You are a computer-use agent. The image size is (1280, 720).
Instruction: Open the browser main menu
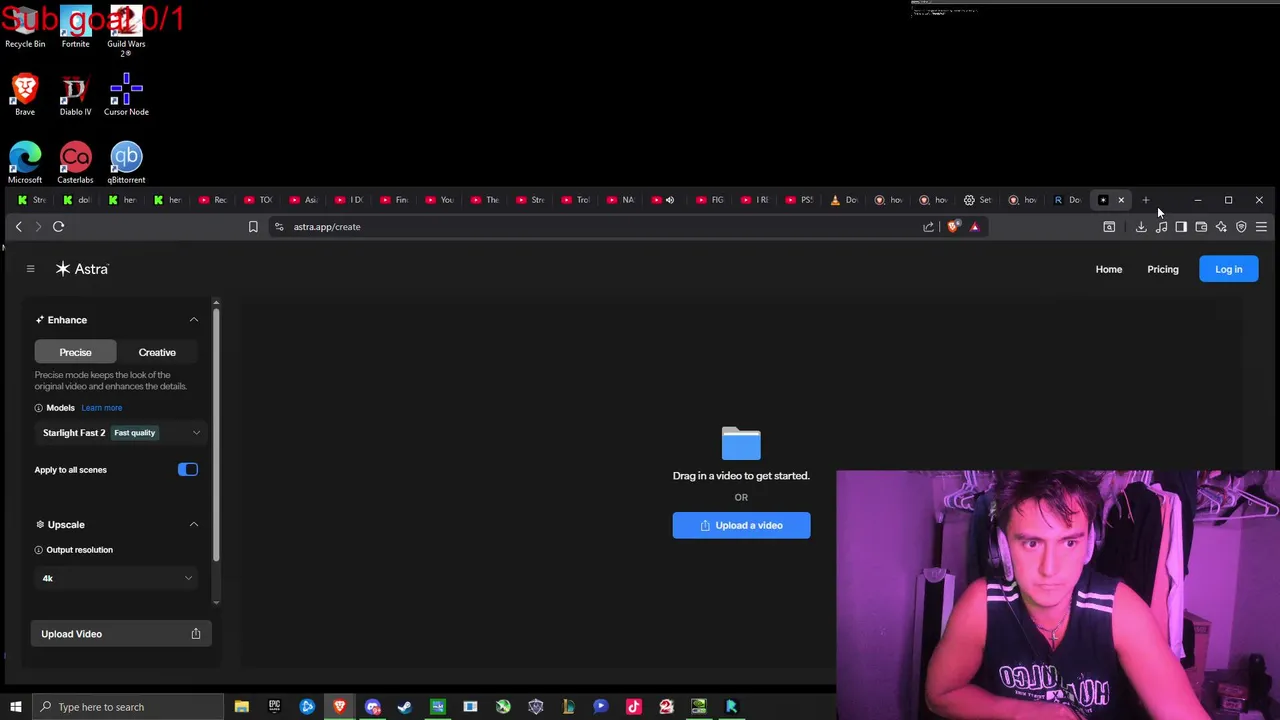pyautogui.click(x=1261, y=227)
